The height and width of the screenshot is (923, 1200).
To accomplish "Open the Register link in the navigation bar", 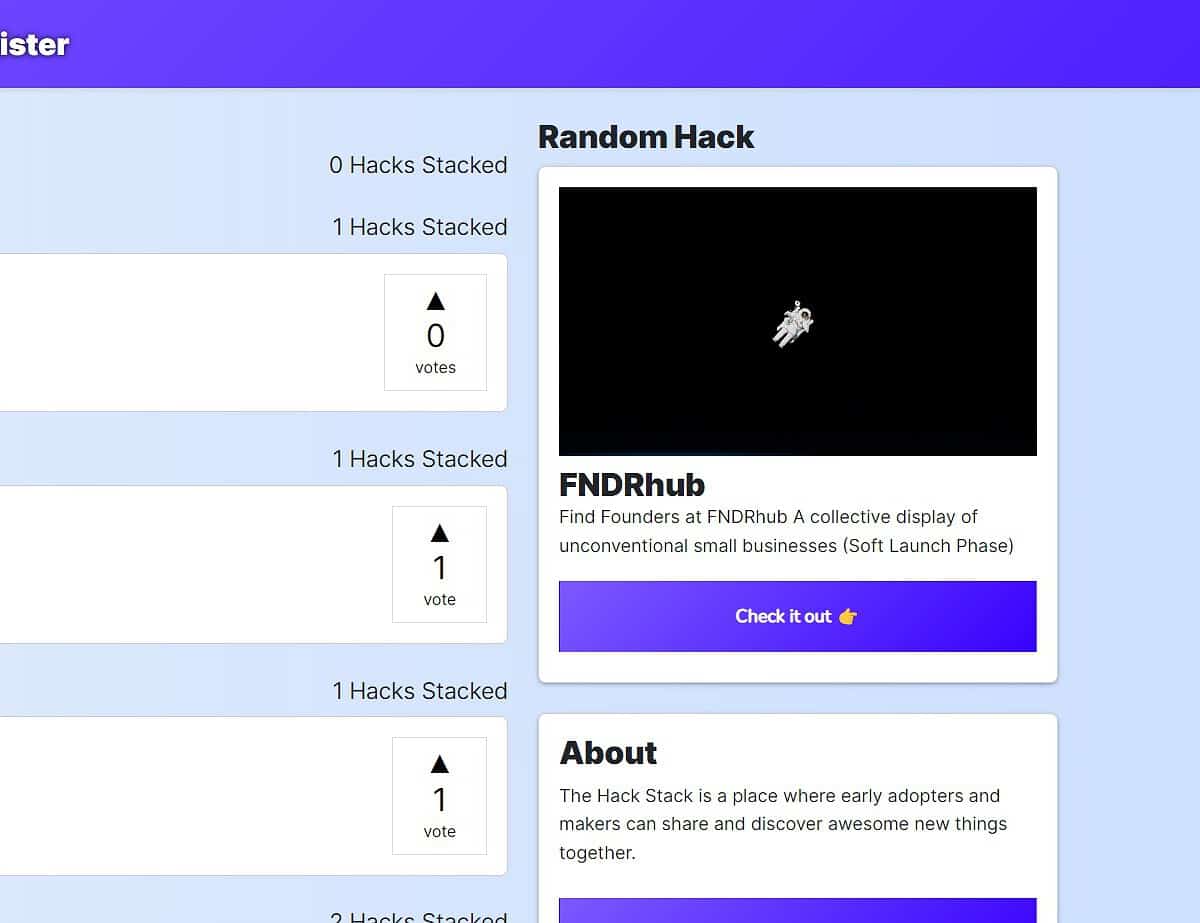I will point(33,44).
